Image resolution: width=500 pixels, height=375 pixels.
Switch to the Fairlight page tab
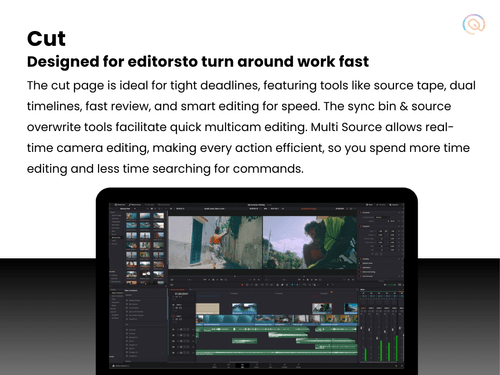pos(284,365)
